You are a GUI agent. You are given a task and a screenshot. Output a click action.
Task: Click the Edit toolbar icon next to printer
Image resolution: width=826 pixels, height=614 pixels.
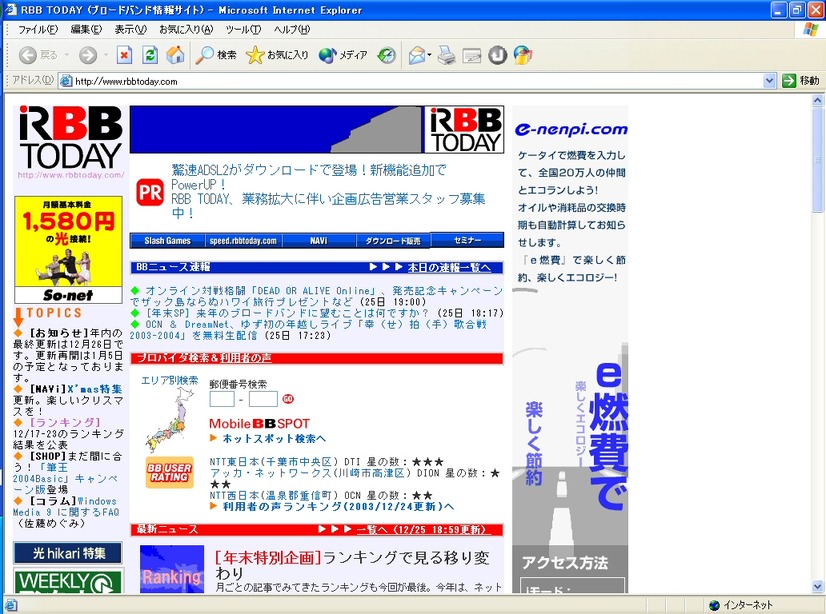coord(472,55)
